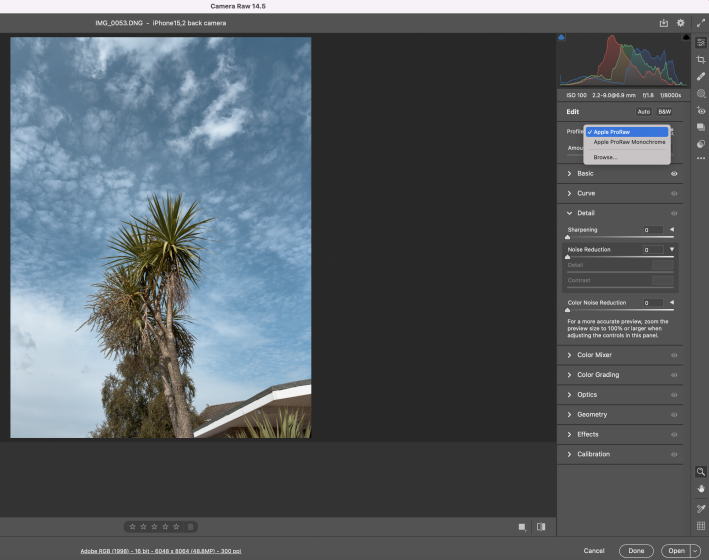Select the Red Eye removal tool
This screenshot has height=560, width=709.
701,110
